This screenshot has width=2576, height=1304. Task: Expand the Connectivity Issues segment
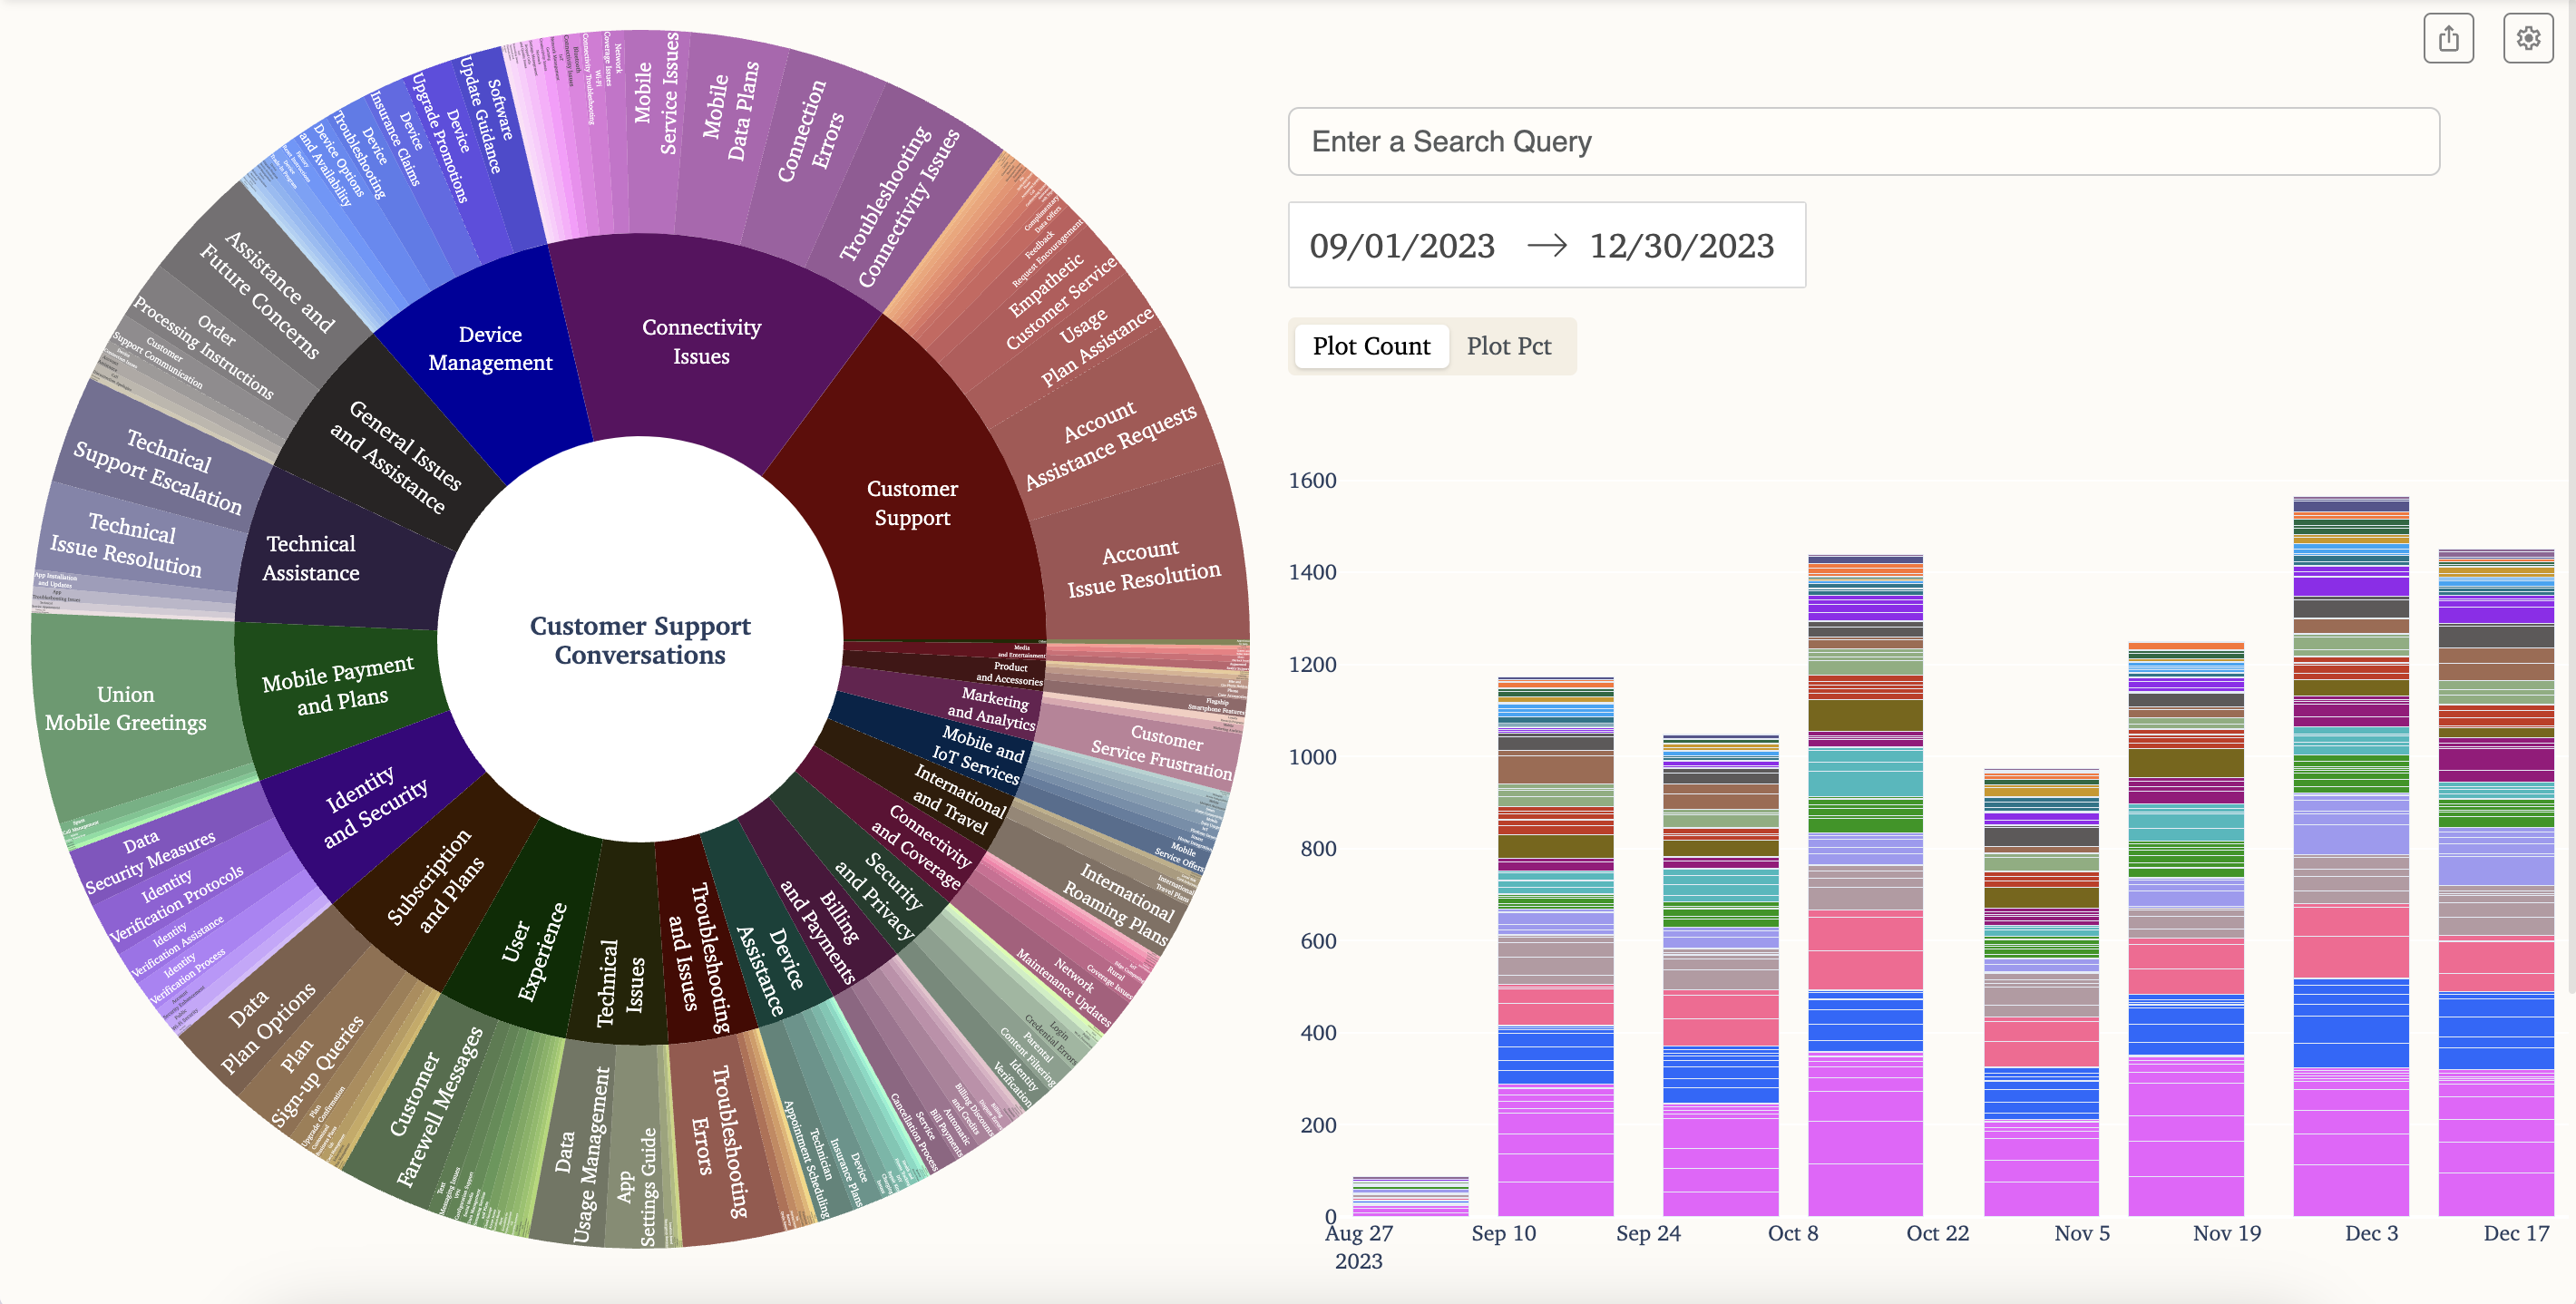(701, 341)
